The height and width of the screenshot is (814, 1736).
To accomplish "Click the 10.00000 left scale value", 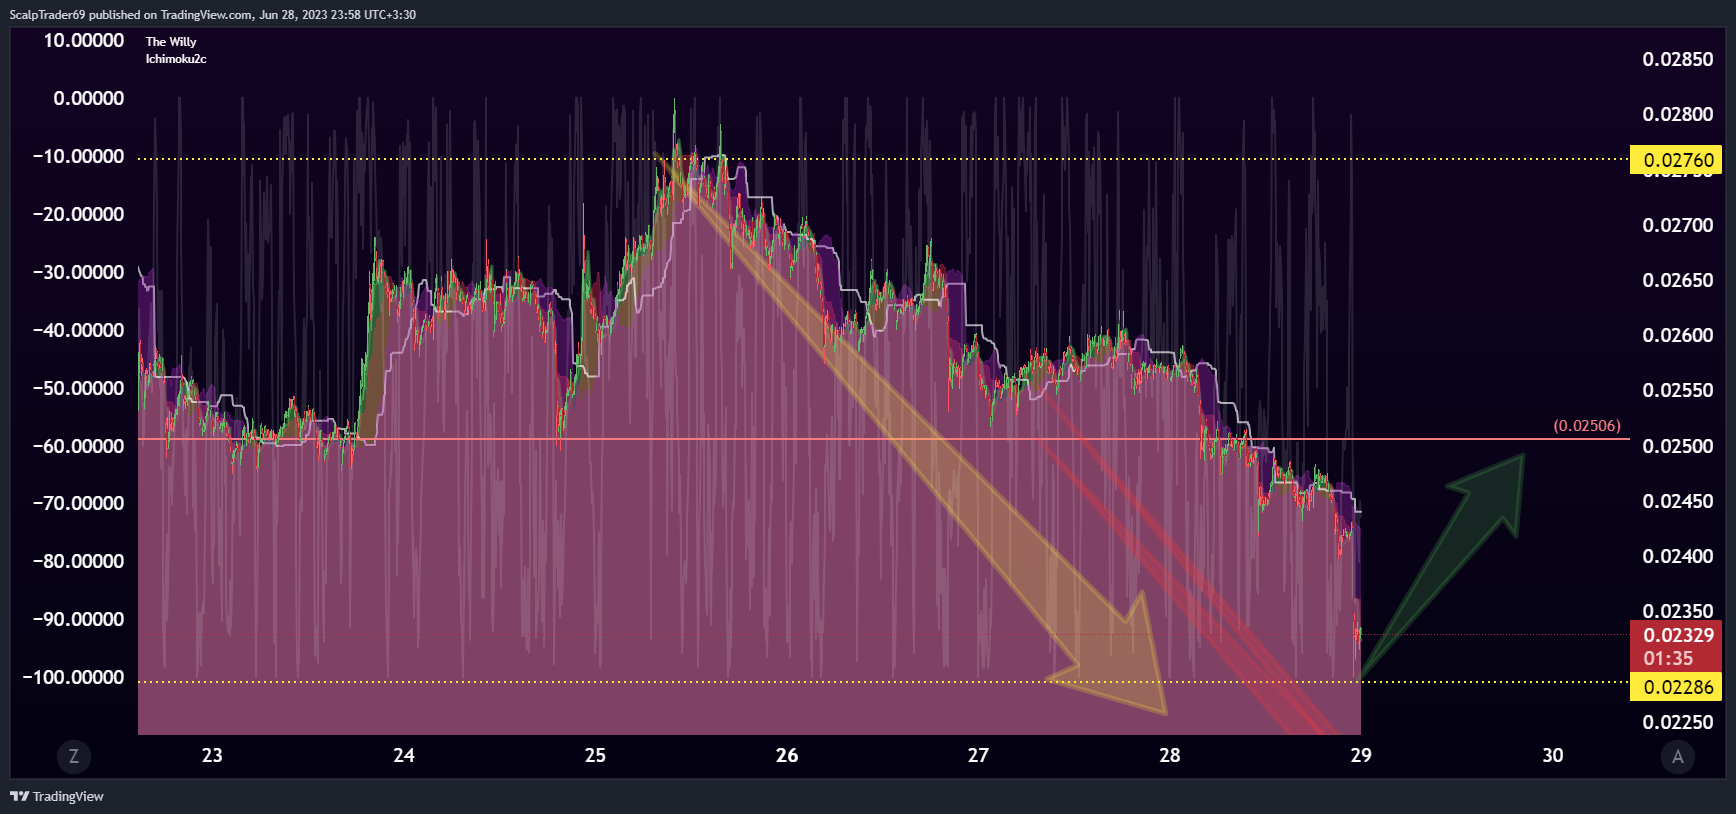I will [x=84, y=40].
